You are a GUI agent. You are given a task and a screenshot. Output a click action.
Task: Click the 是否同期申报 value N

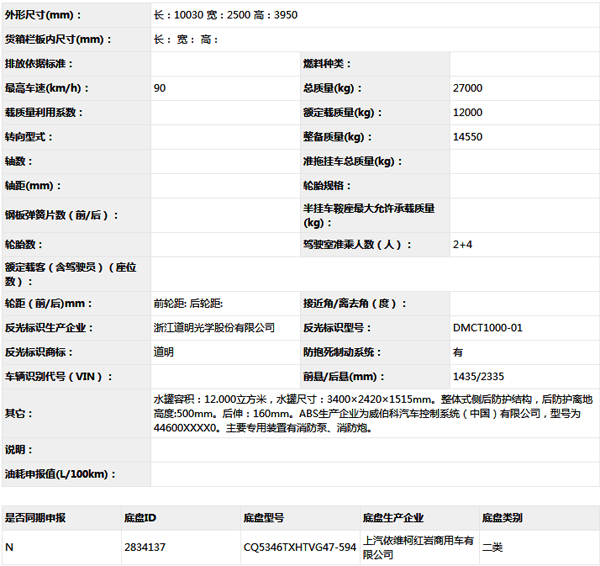pos(9,547)
